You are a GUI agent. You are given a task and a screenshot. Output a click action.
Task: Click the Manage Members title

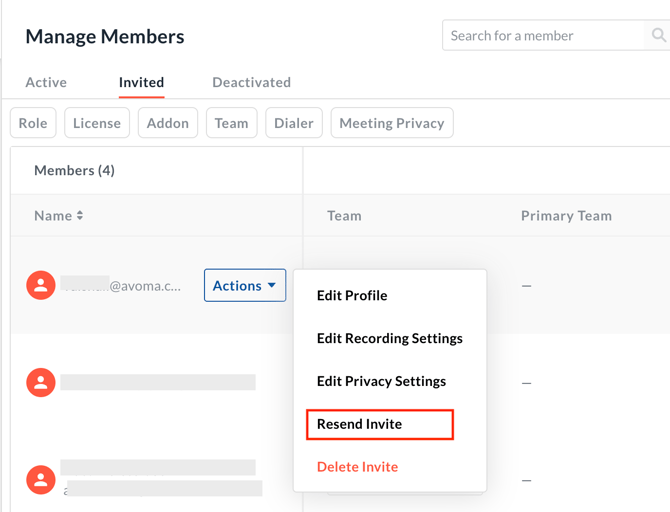(x=105, y=36)
